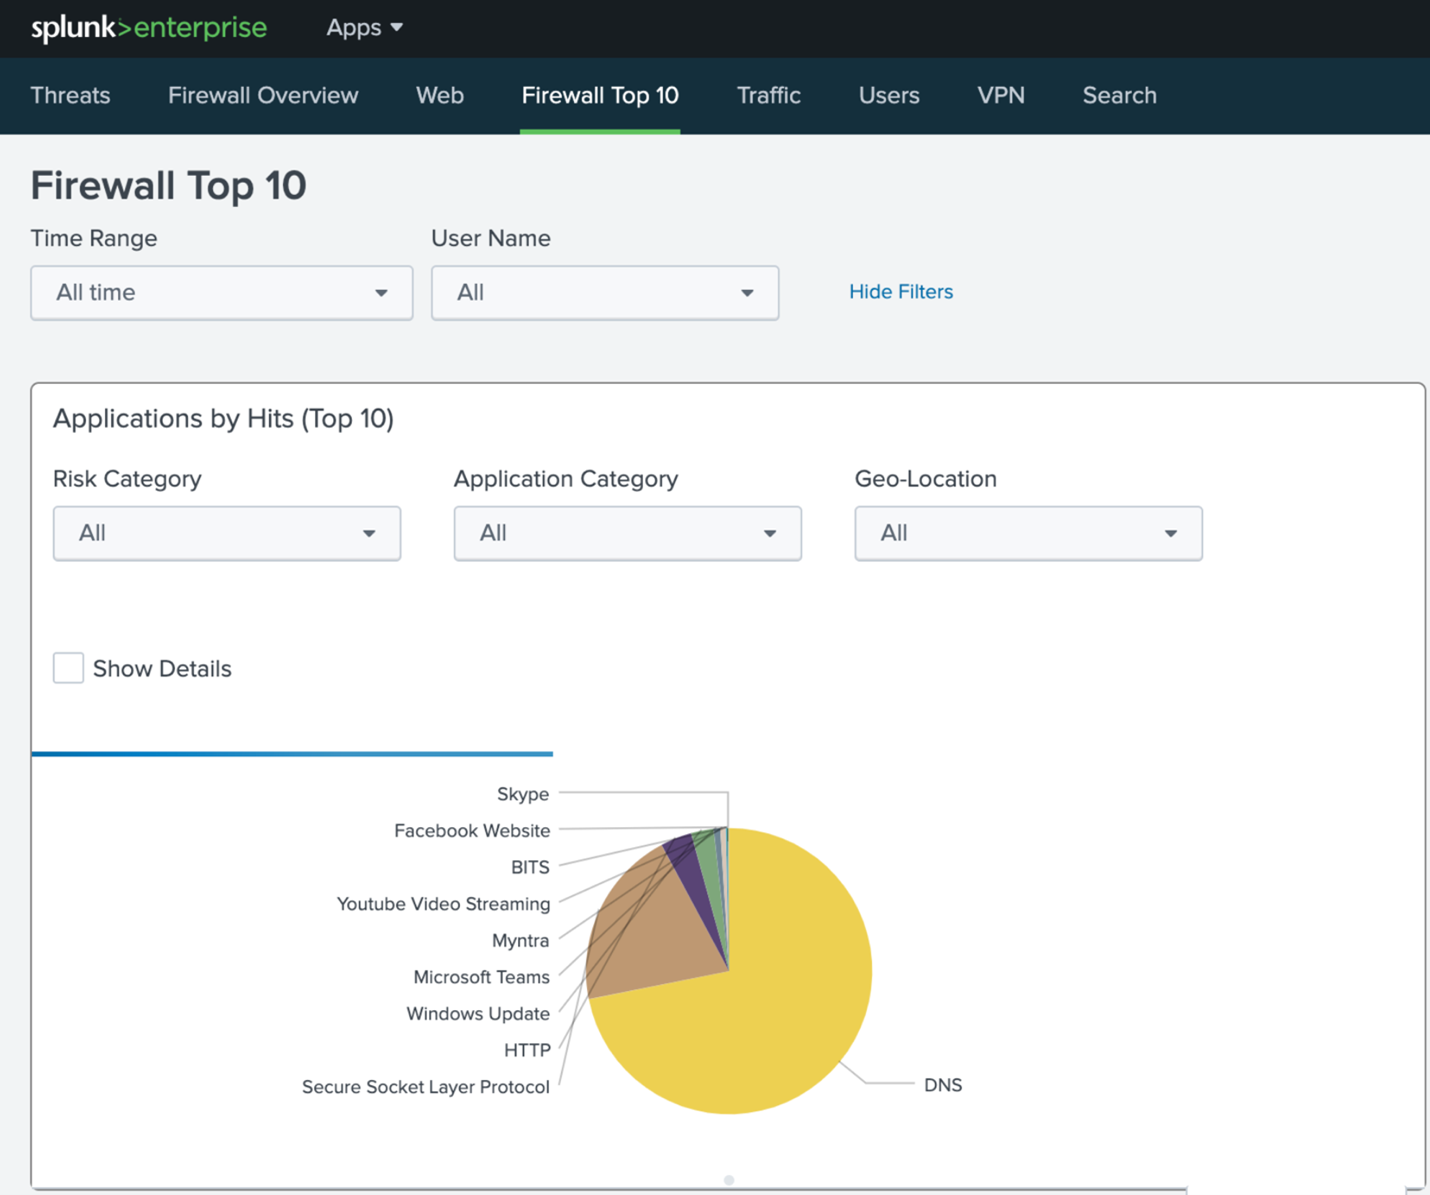
Task: Click the DNS chart label
Action: [x=943, y=1085]
